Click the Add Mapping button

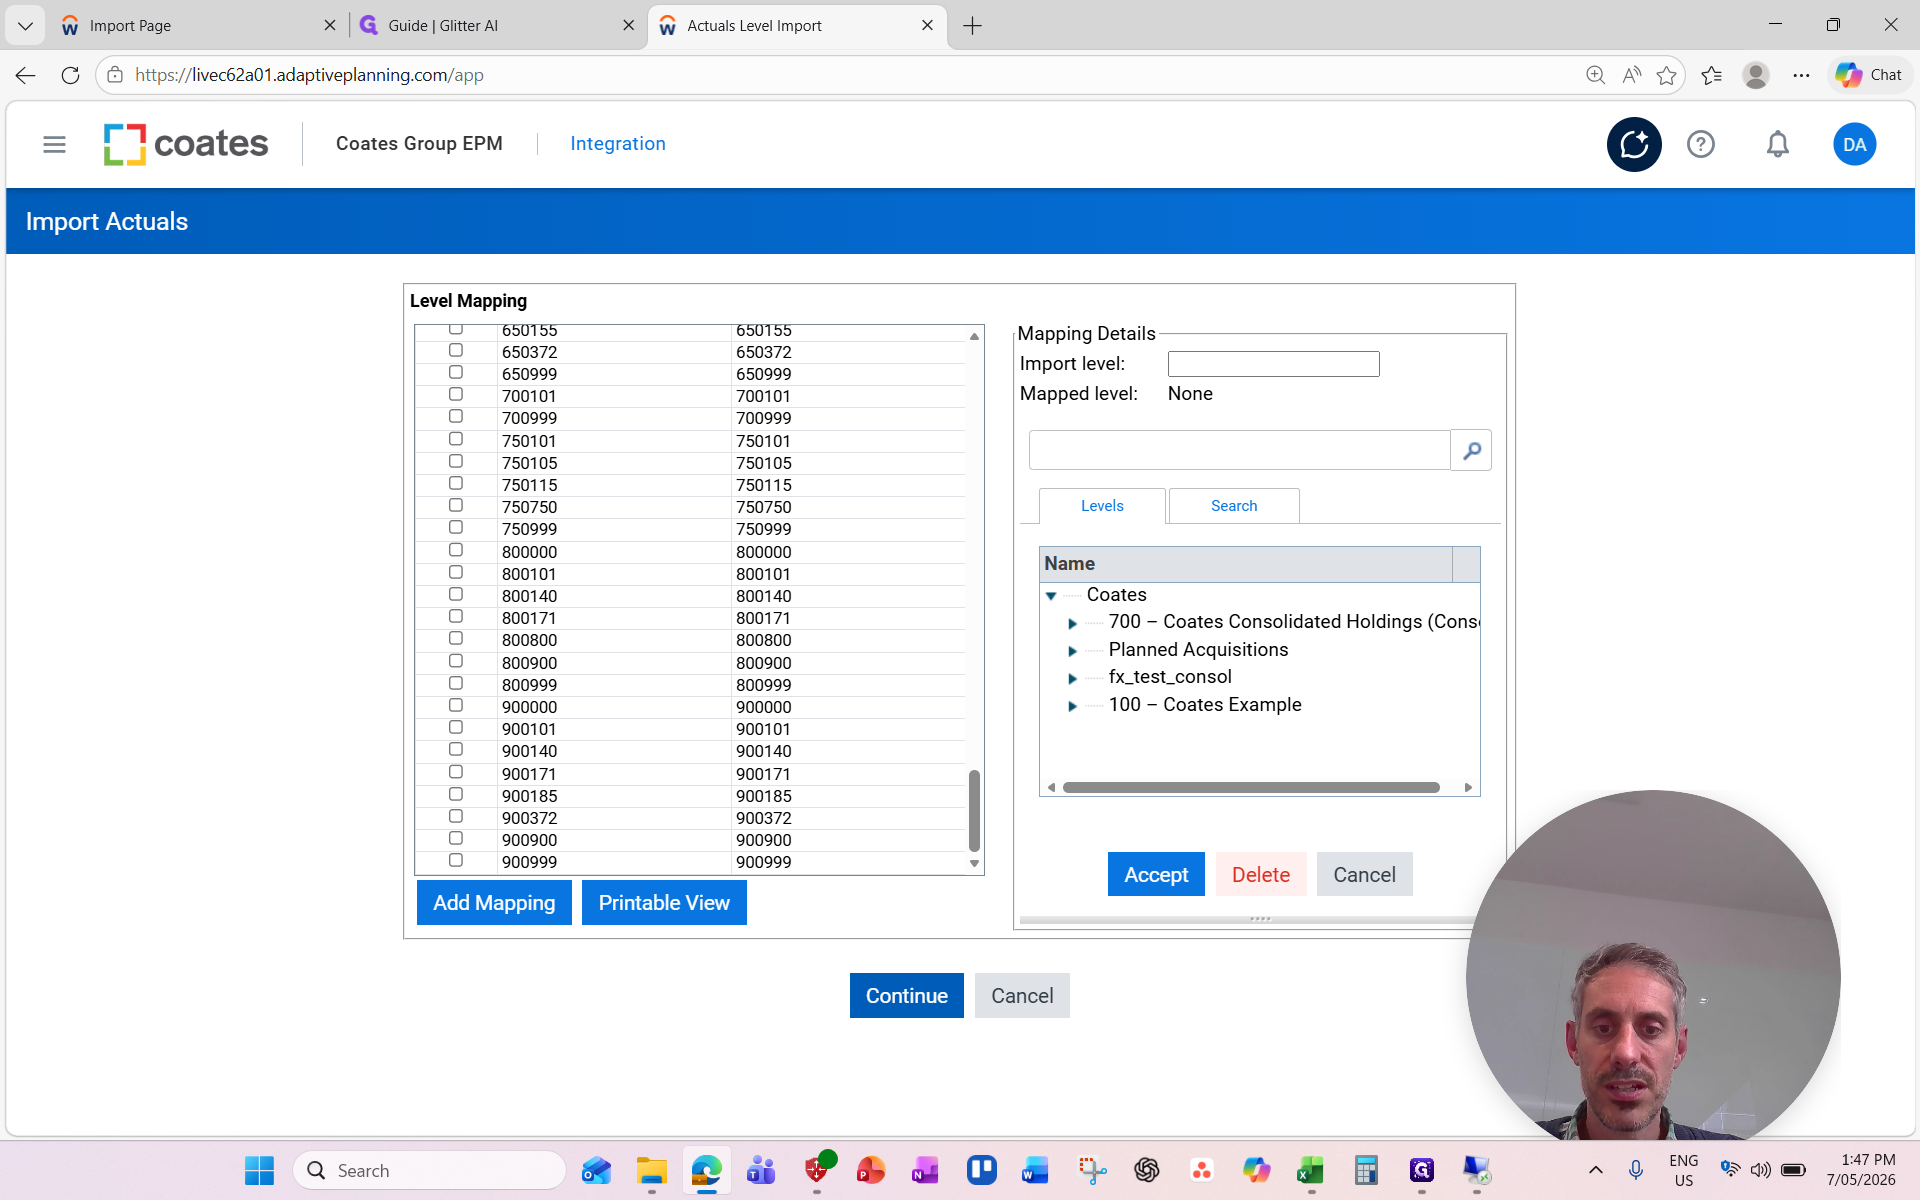[494, 902]
